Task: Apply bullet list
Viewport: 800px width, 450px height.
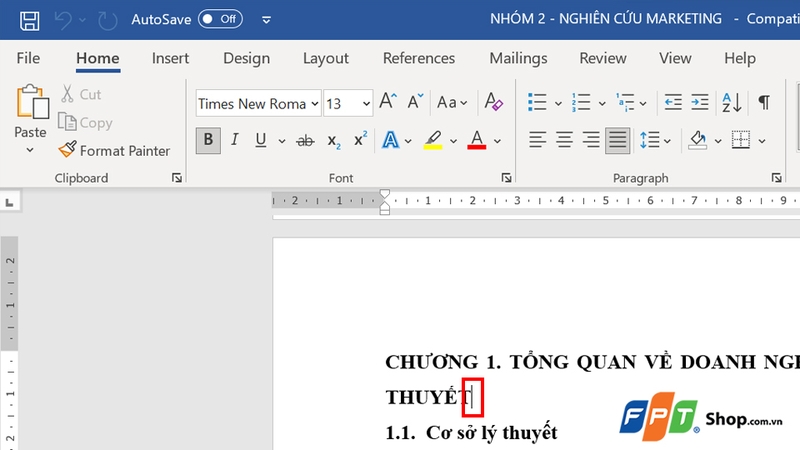Action: 537,102
